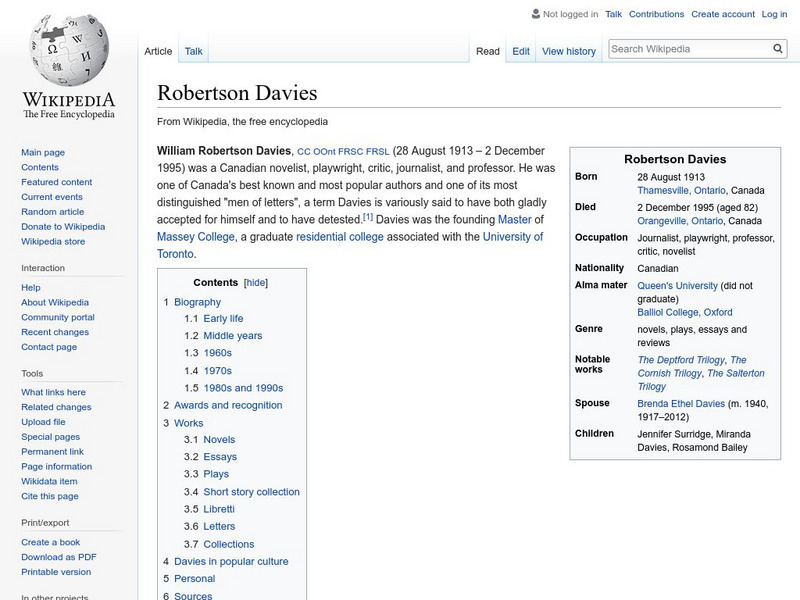Click the Edit tab
The width and height of the screenshot is (800, 600).
coord(521,51)
